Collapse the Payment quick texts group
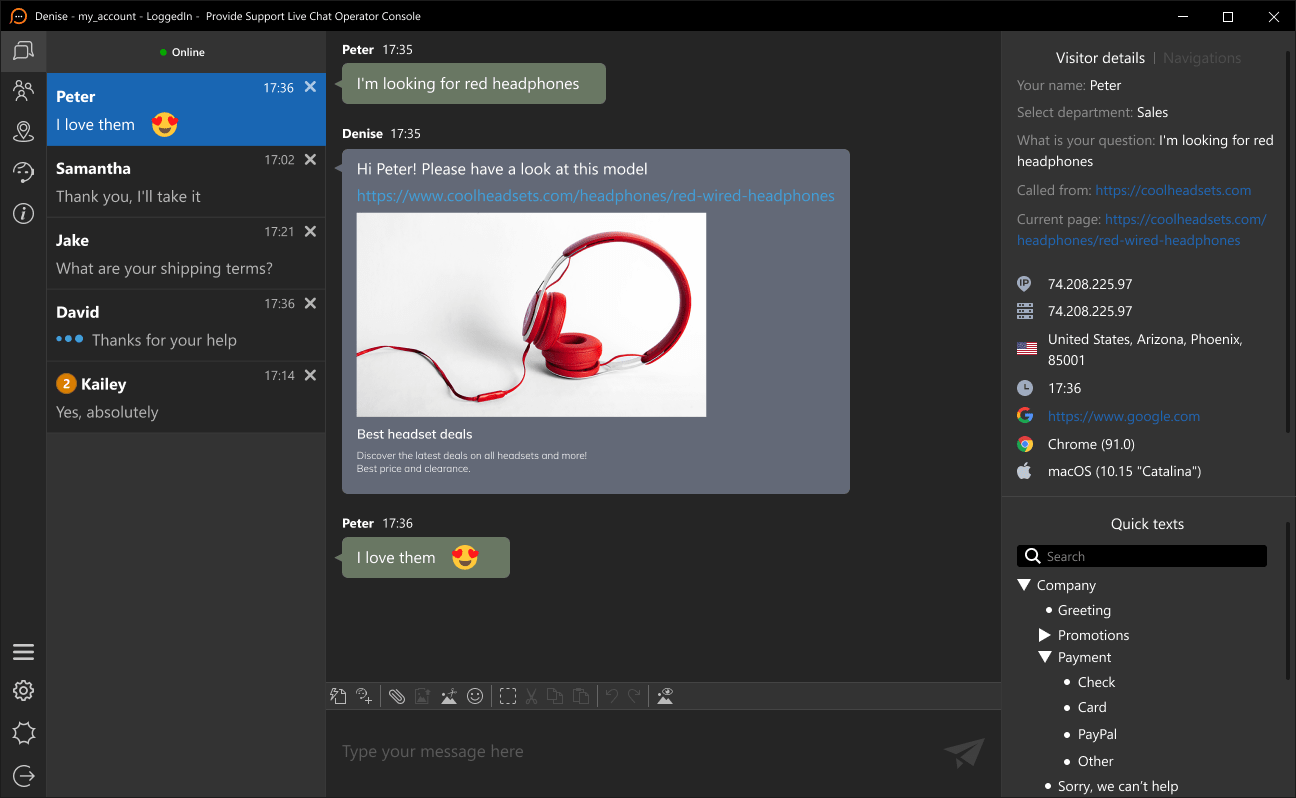1296x798 pixels. [x=1044, y=657]
